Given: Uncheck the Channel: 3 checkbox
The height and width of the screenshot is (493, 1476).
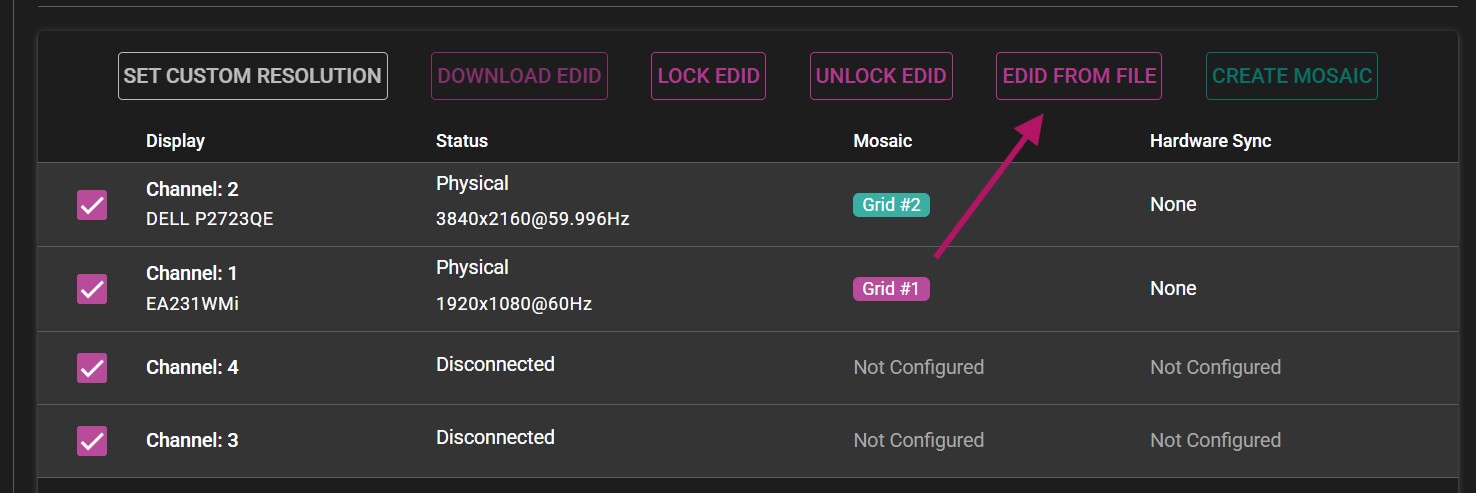Looking at the screenshot, I should coord(92,440).
